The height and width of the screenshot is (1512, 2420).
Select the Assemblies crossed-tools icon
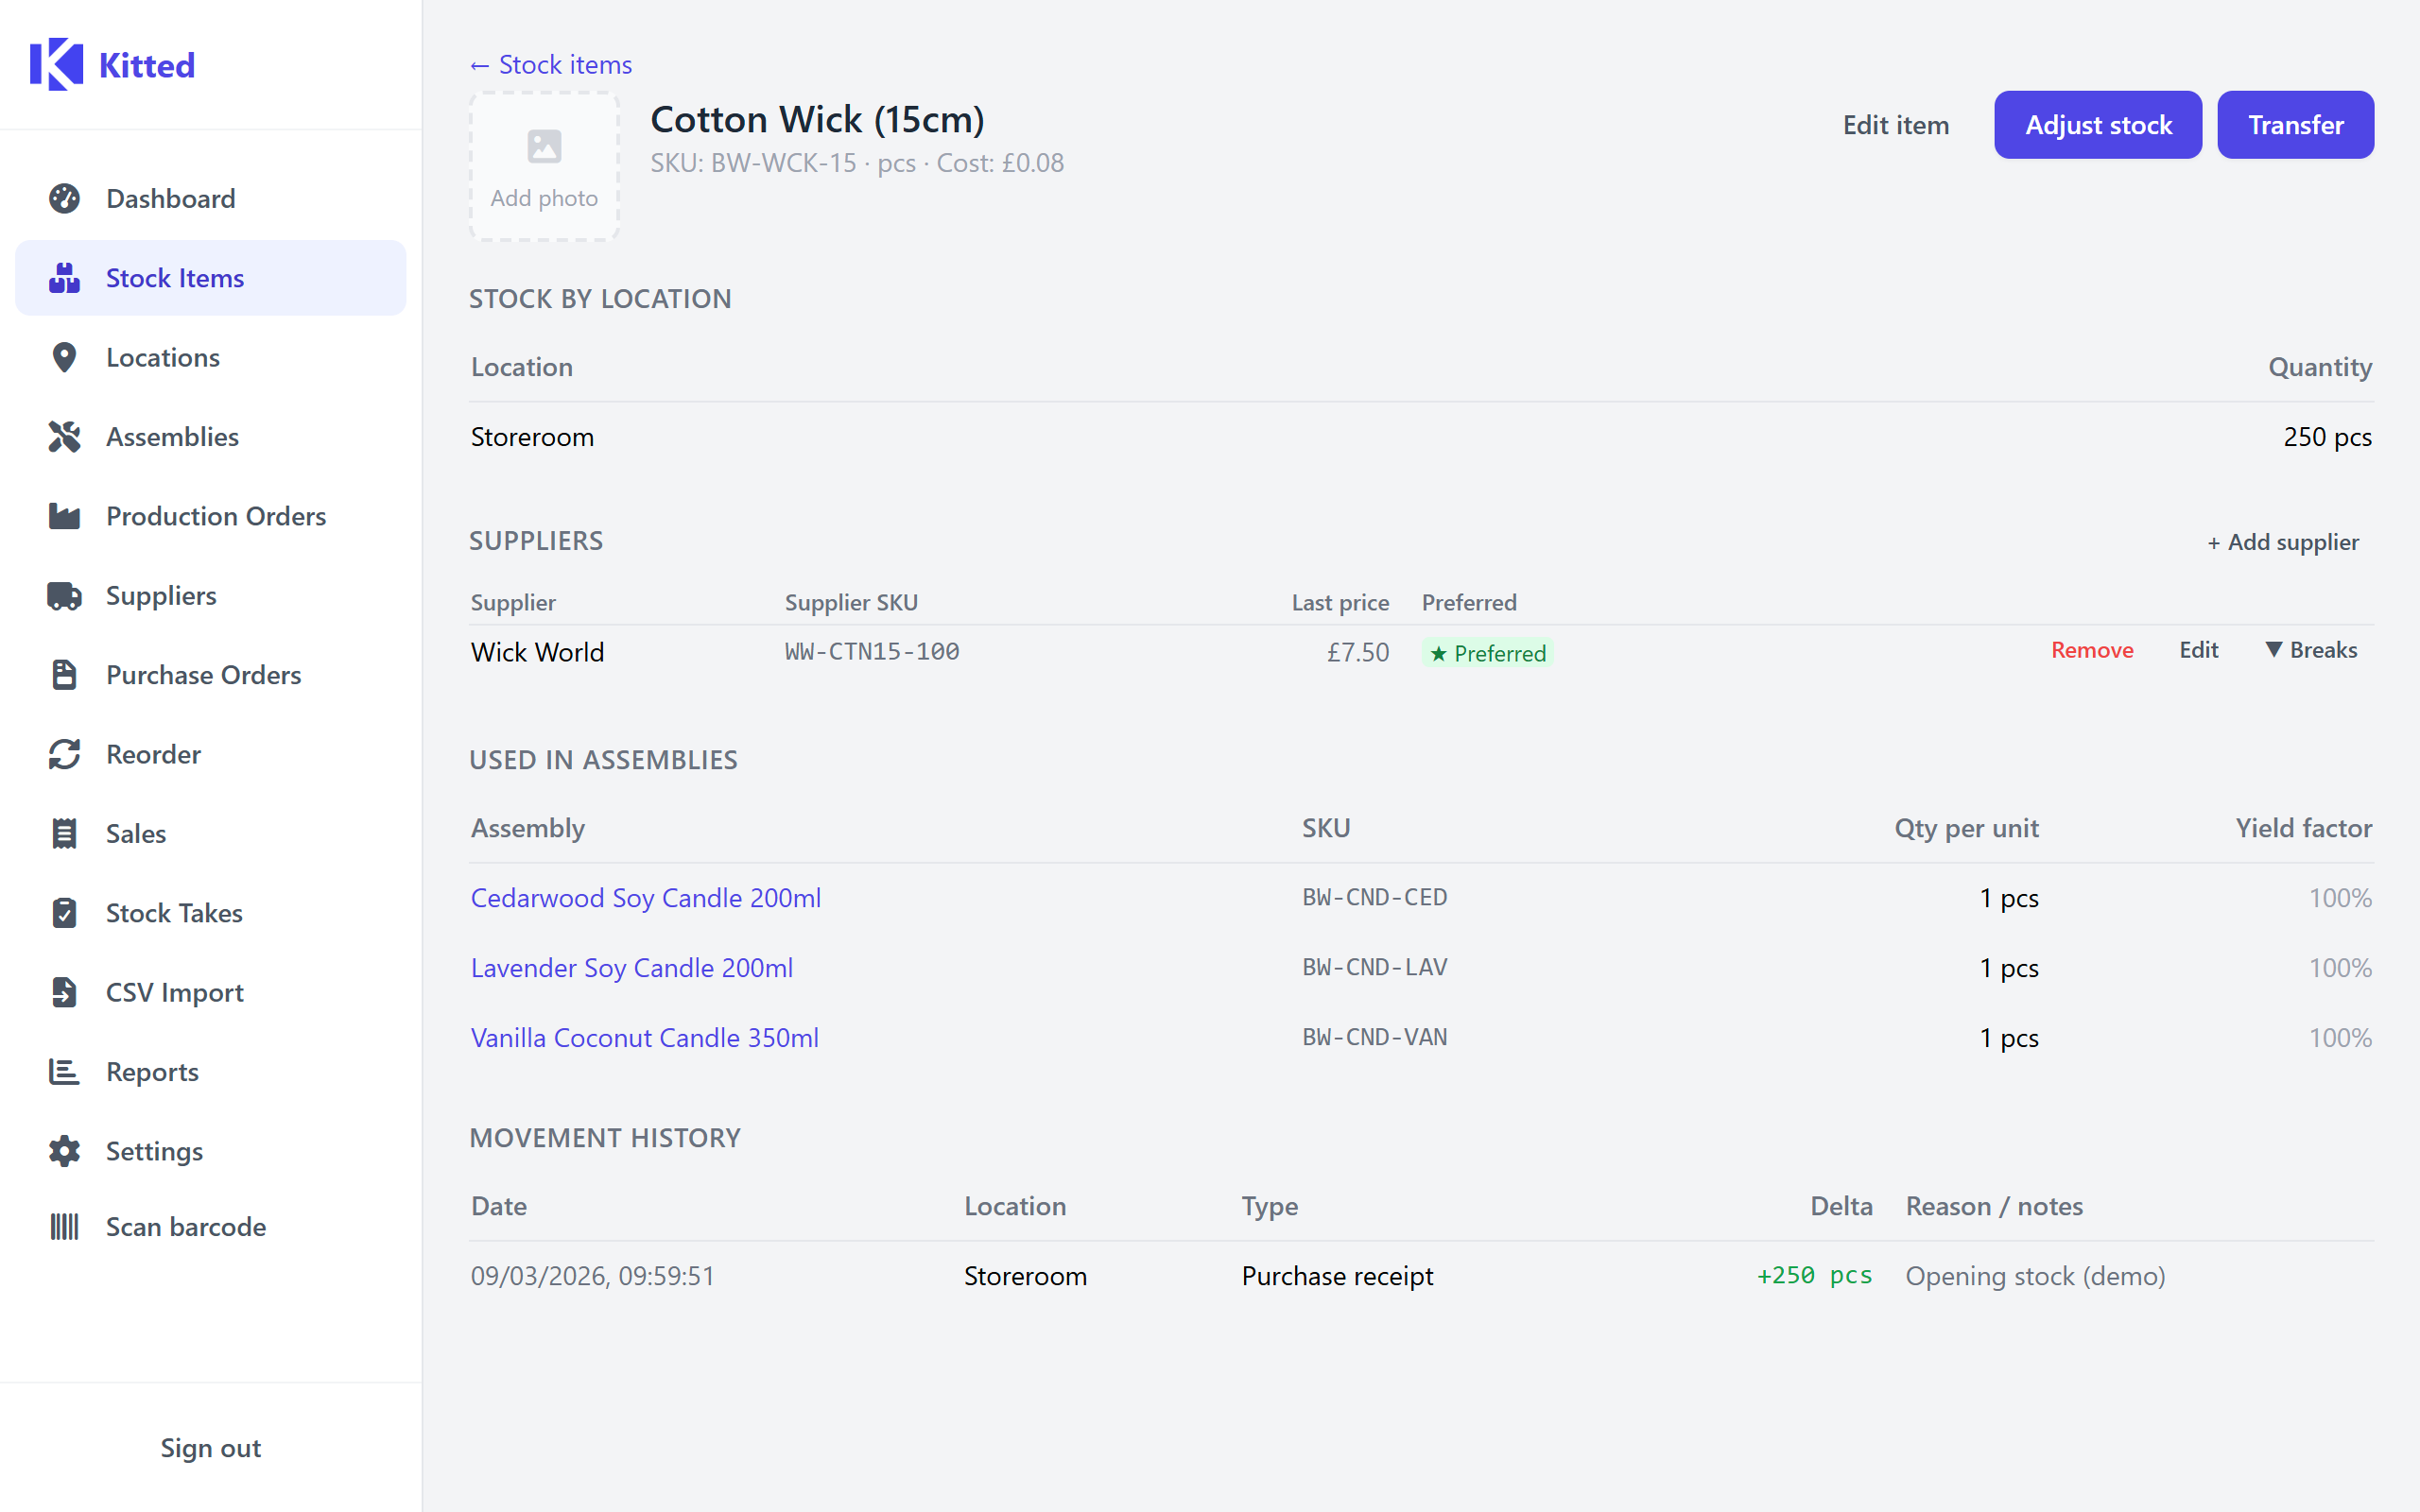pyautogui.click(x=65, y=436)
